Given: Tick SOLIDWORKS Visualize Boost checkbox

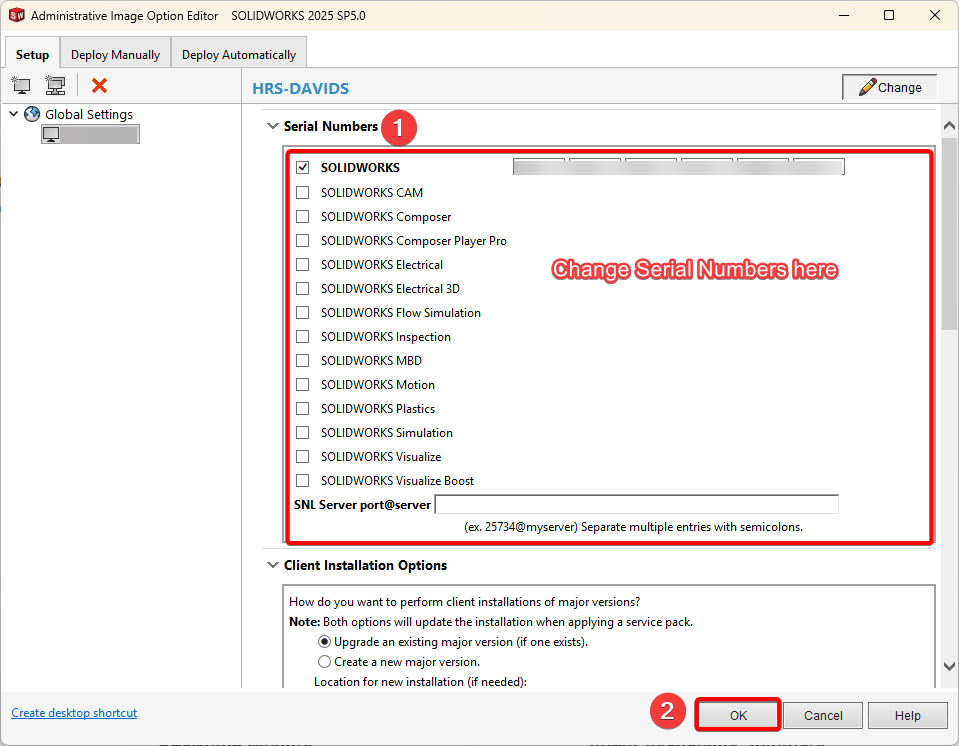Looking at the screenshot, I should (302, 480).
